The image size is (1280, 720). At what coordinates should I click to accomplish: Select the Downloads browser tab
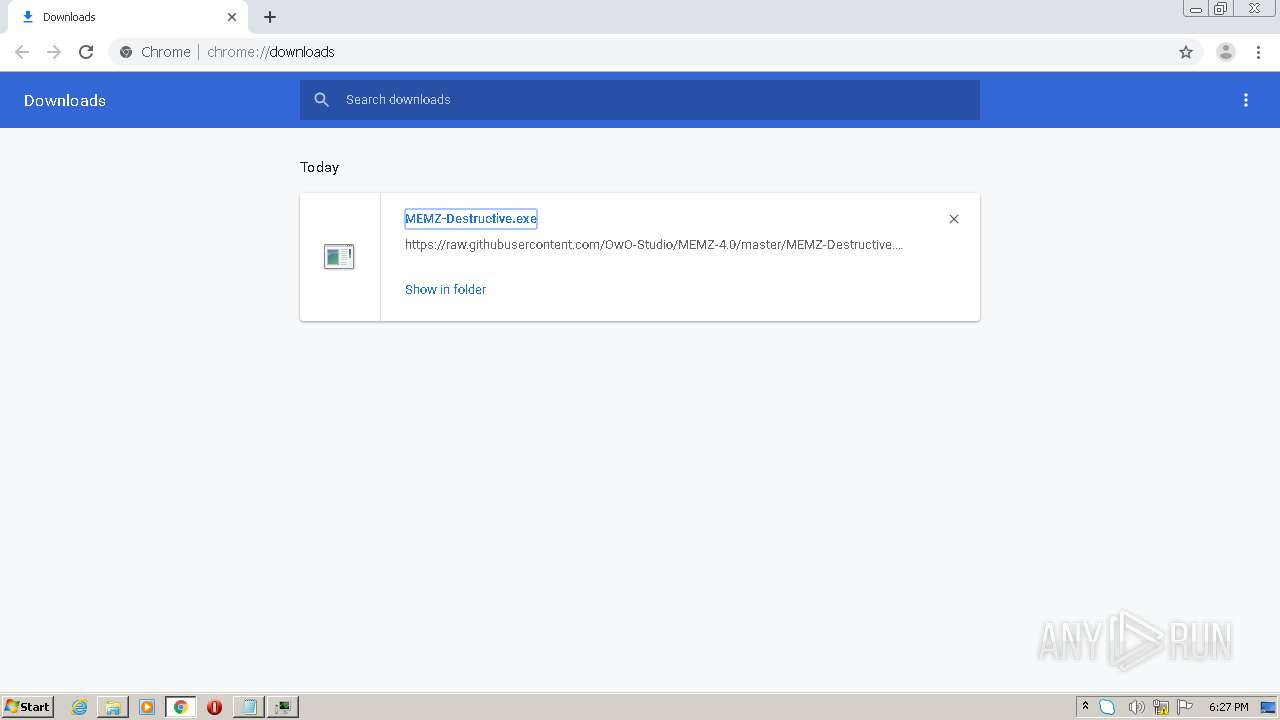[127, 17]
